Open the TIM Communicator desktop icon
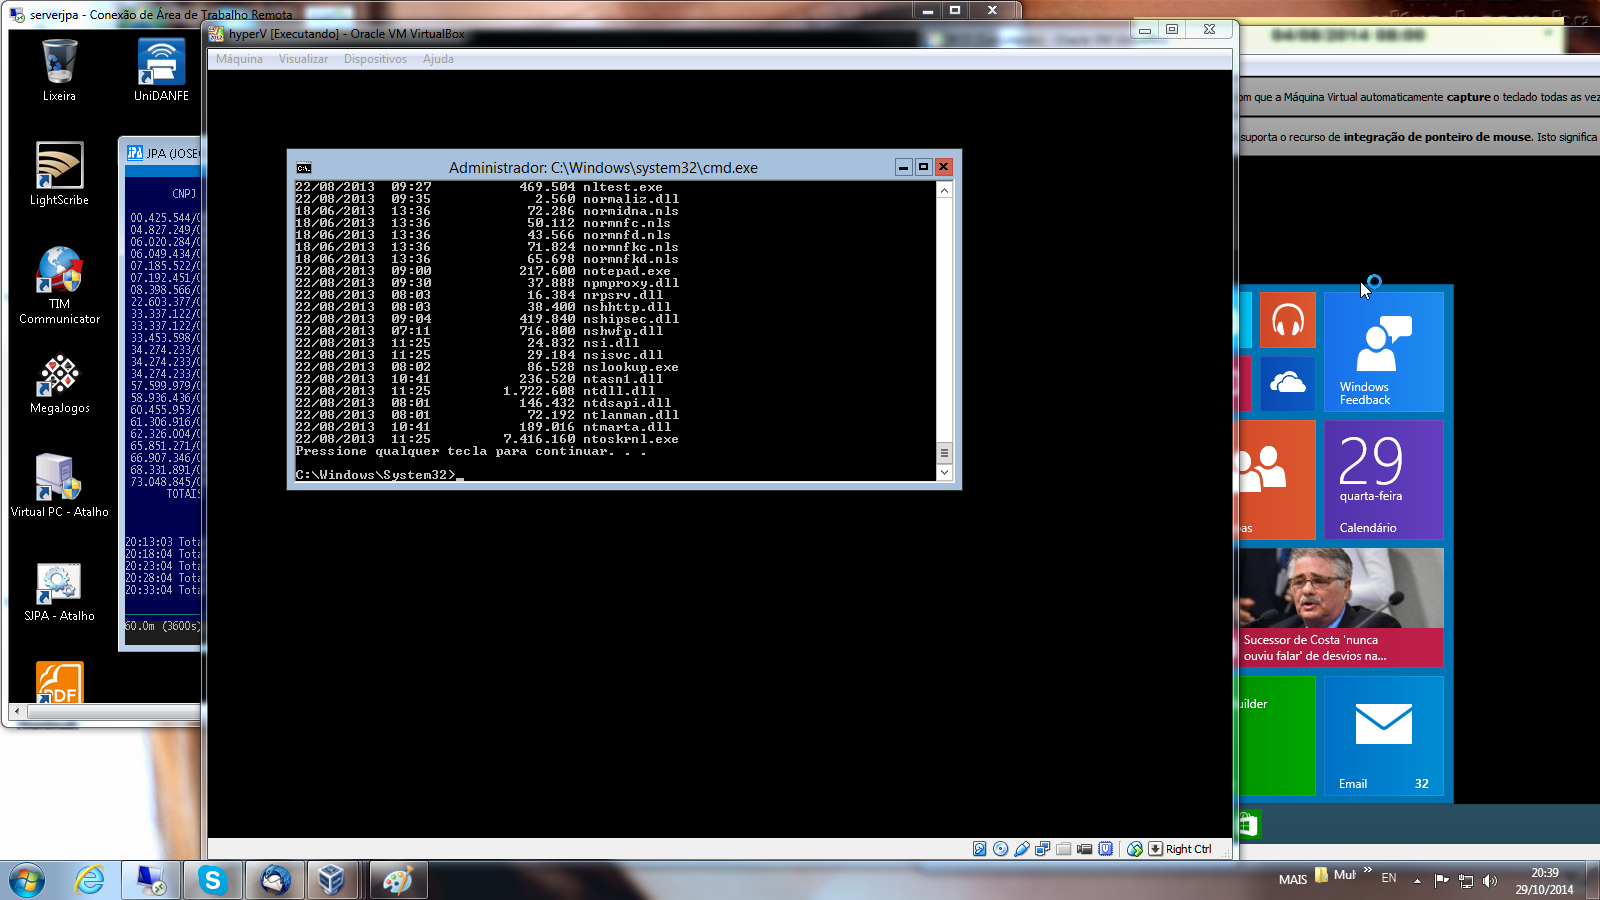 click(59, 285)
